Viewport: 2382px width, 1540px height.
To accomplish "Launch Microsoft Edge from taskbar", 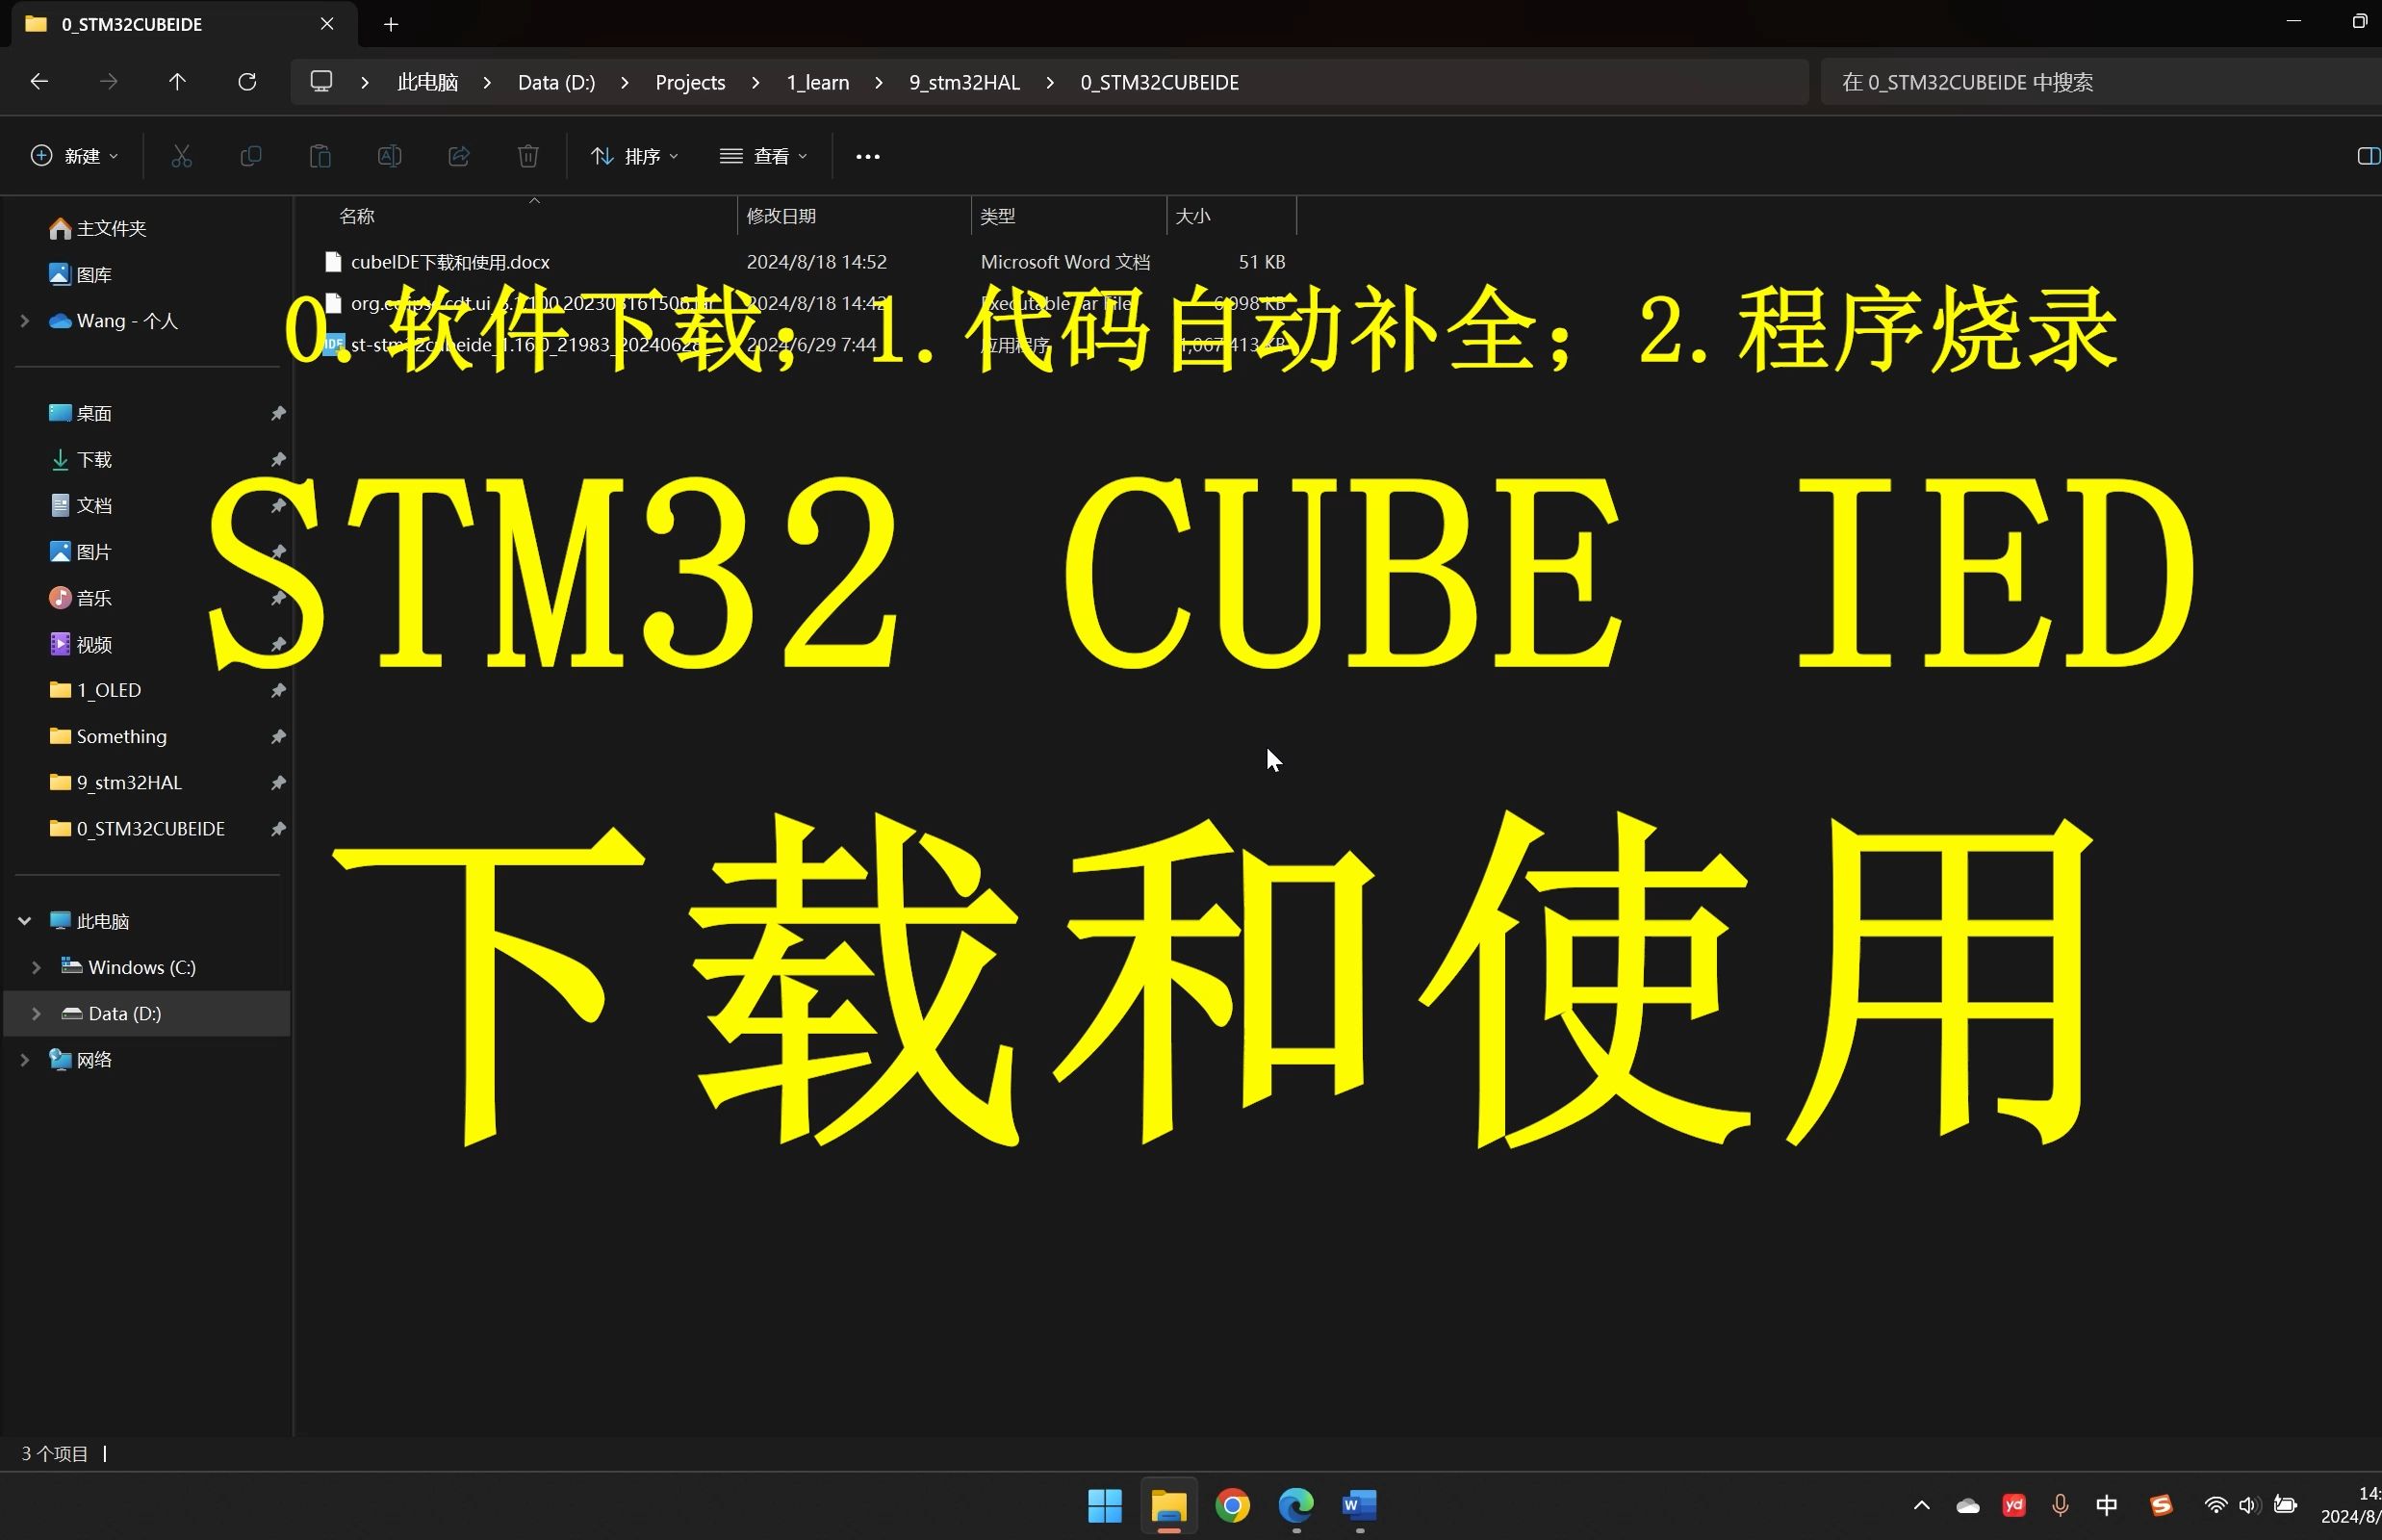I will tap(1296, 1505).
